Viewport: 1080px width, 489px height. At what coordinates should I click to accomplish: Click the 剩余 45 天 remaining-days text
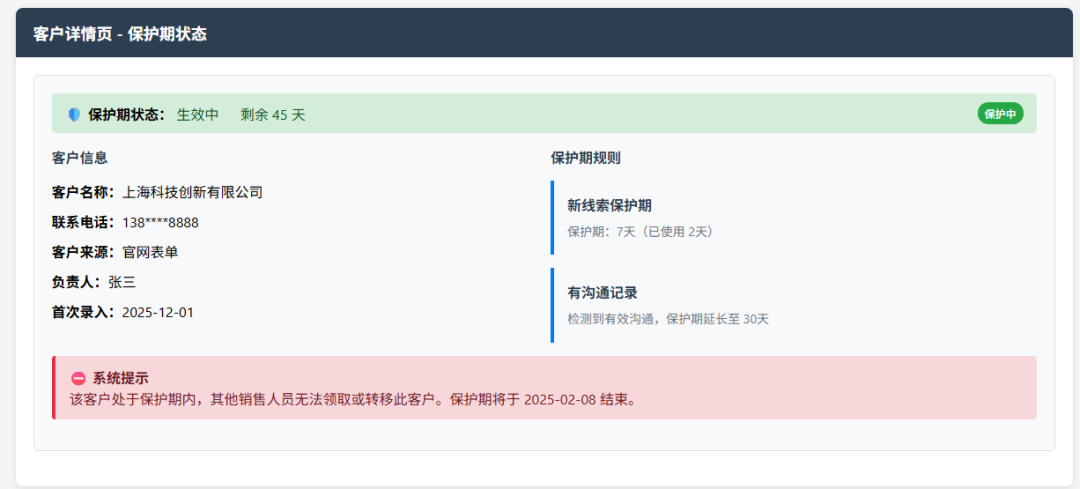click(273, 115)
